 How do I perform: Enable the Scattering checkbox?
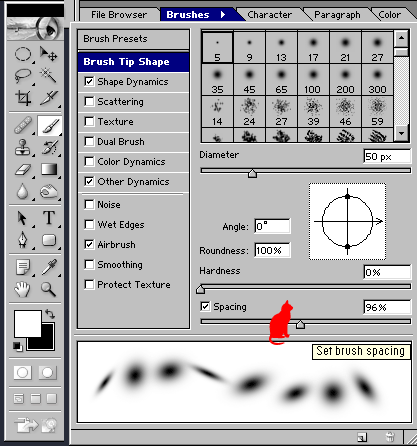pyautogui.click(x=89, y=101)
